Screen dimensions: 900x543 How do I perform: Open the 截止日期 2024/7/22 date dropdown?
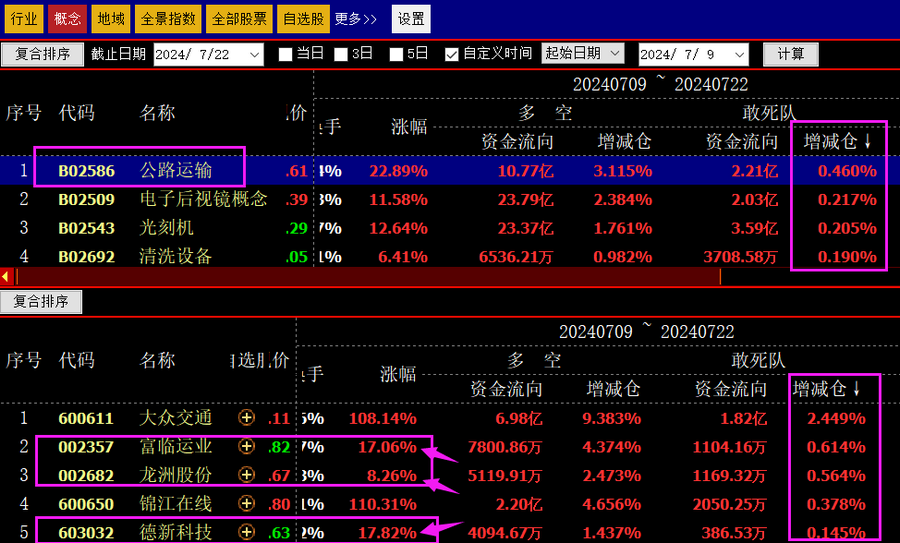pos(254,54)
